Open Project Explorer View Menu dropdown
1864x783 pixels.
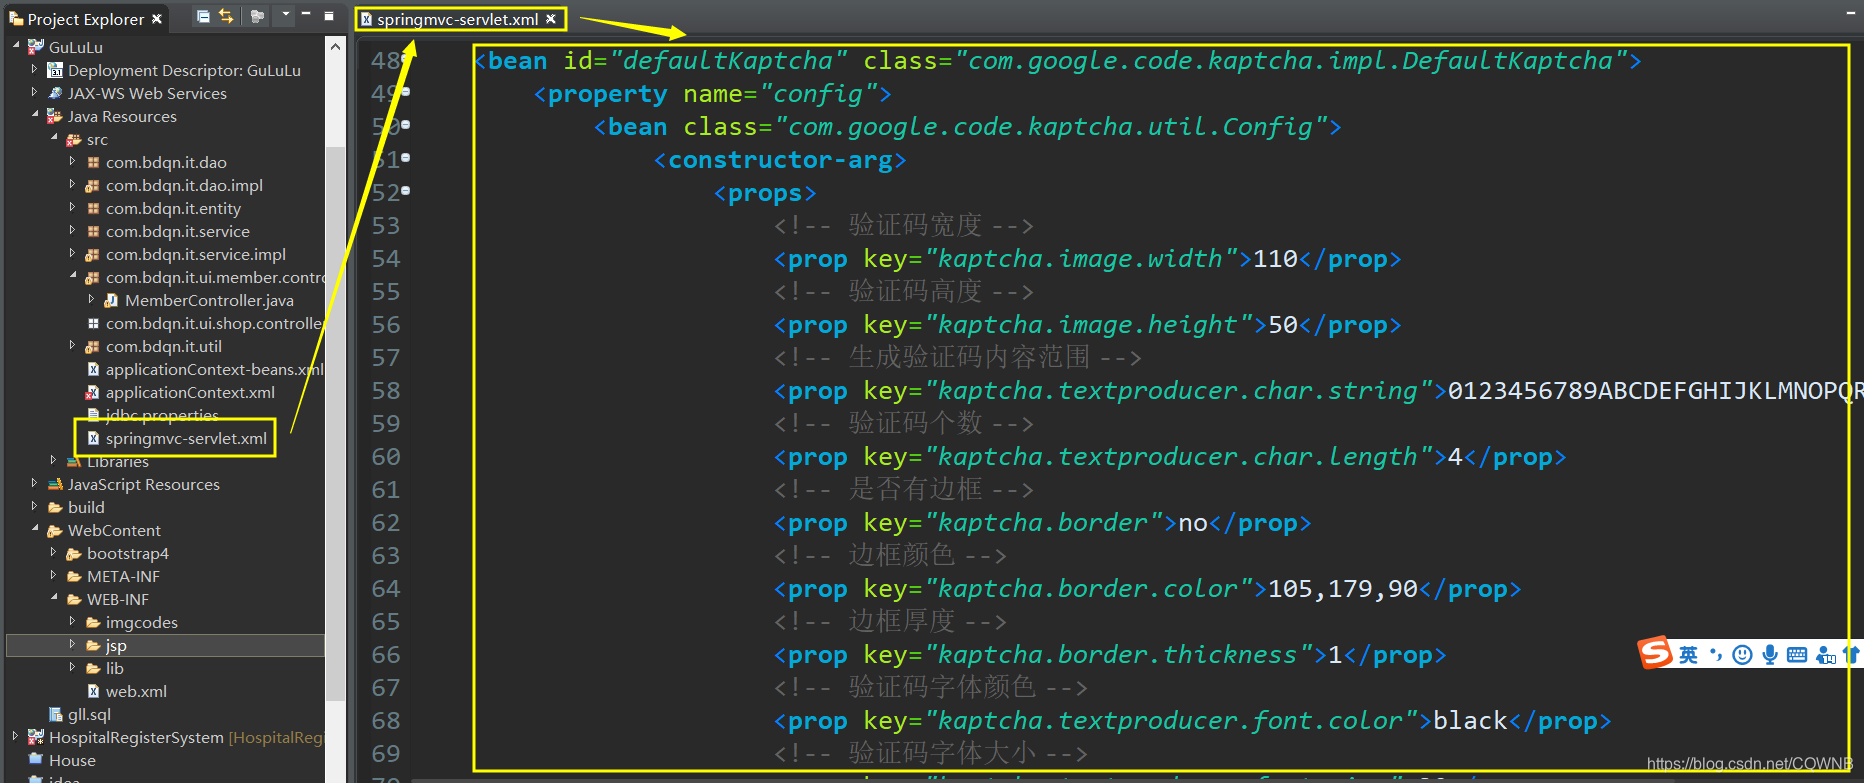[x=286, y=15]
